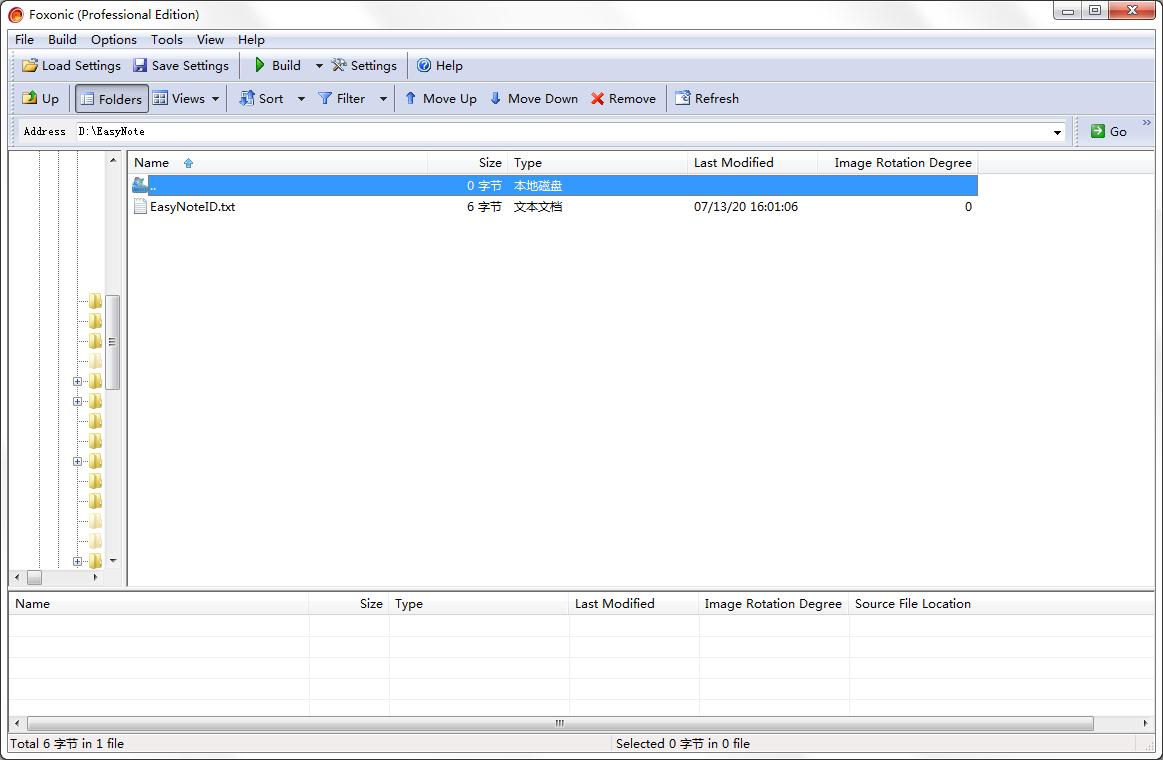
Task: Select the parent directory '..' row
Action: pyautogui.click(x=555, y=185)
